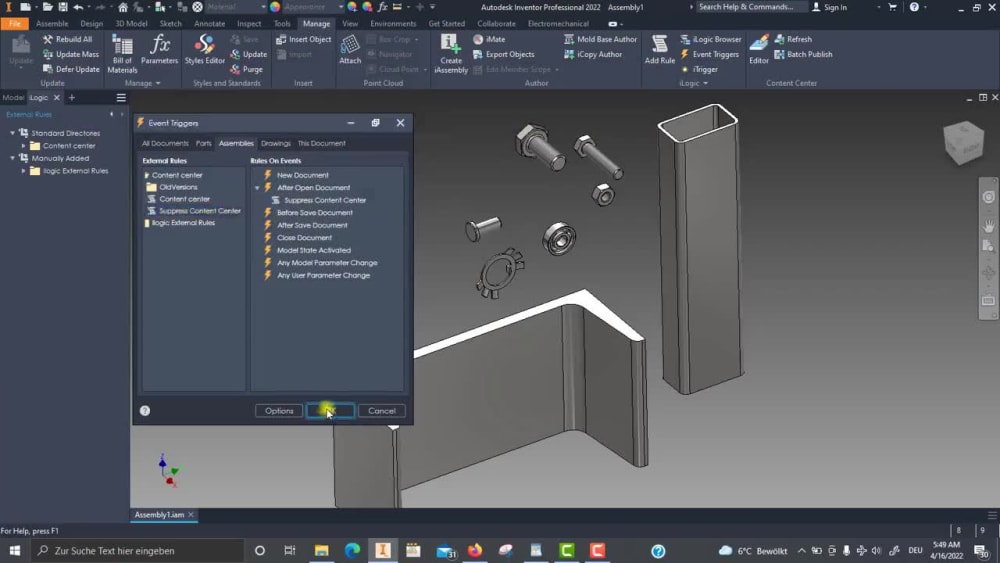Screen dimensions: 1000x563
Task: Open This Document tab in Event Triggers
Action: [321, 143]
